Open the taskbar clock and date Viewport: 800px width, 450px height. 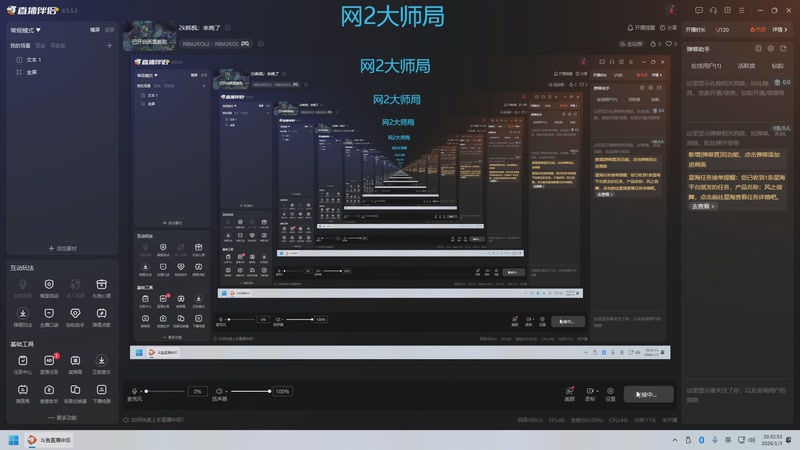(772, 440)
